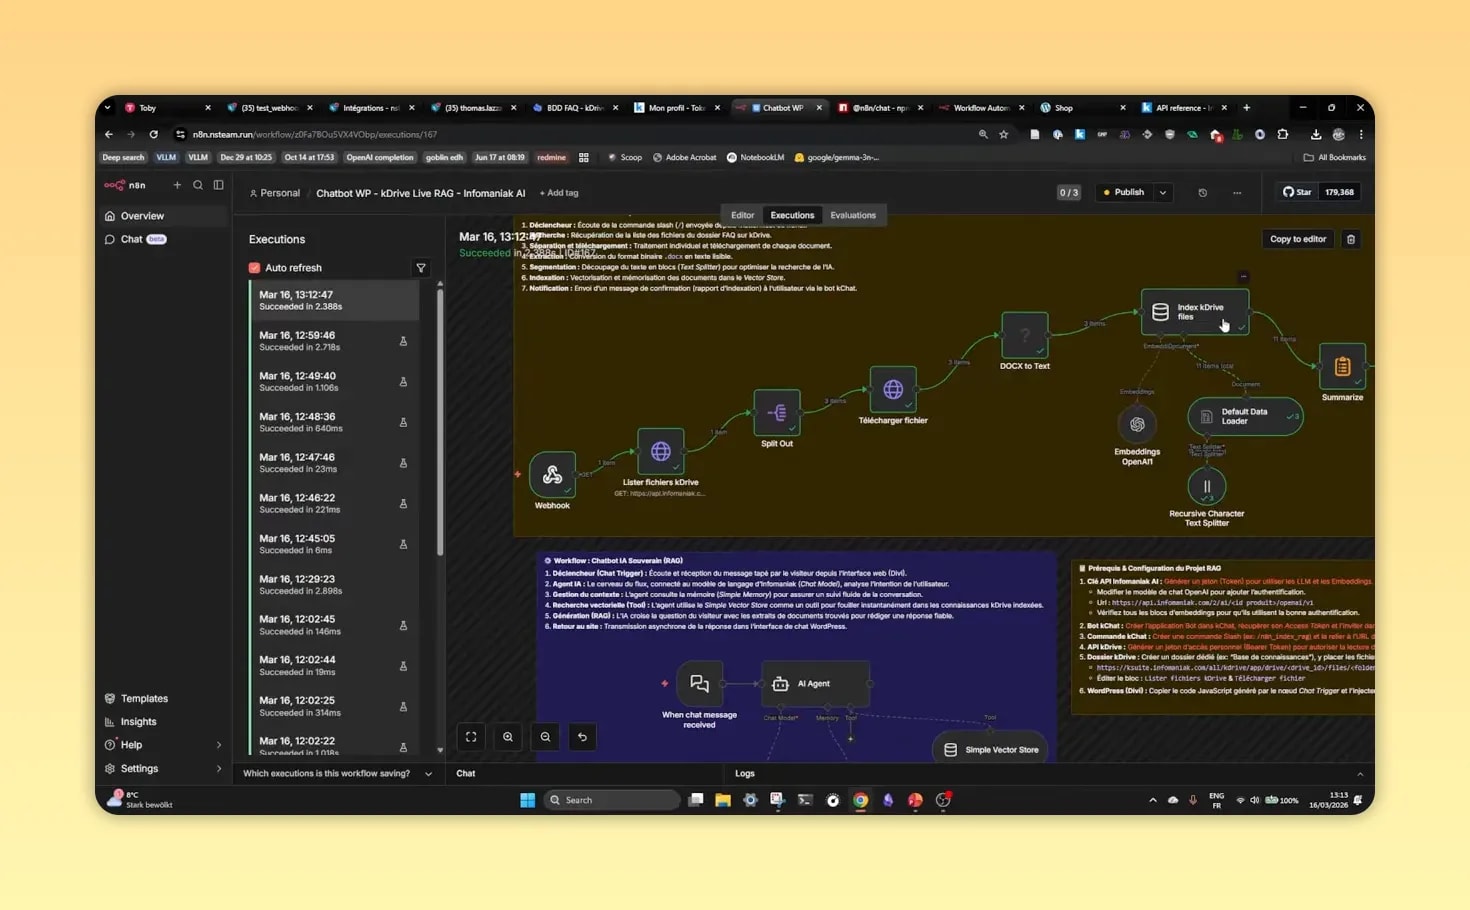The height and width of the screenshot is (910, 1470).
Task: Enable the zoom in canvas control
Action: pyautogui.click(x=508, y=737)
